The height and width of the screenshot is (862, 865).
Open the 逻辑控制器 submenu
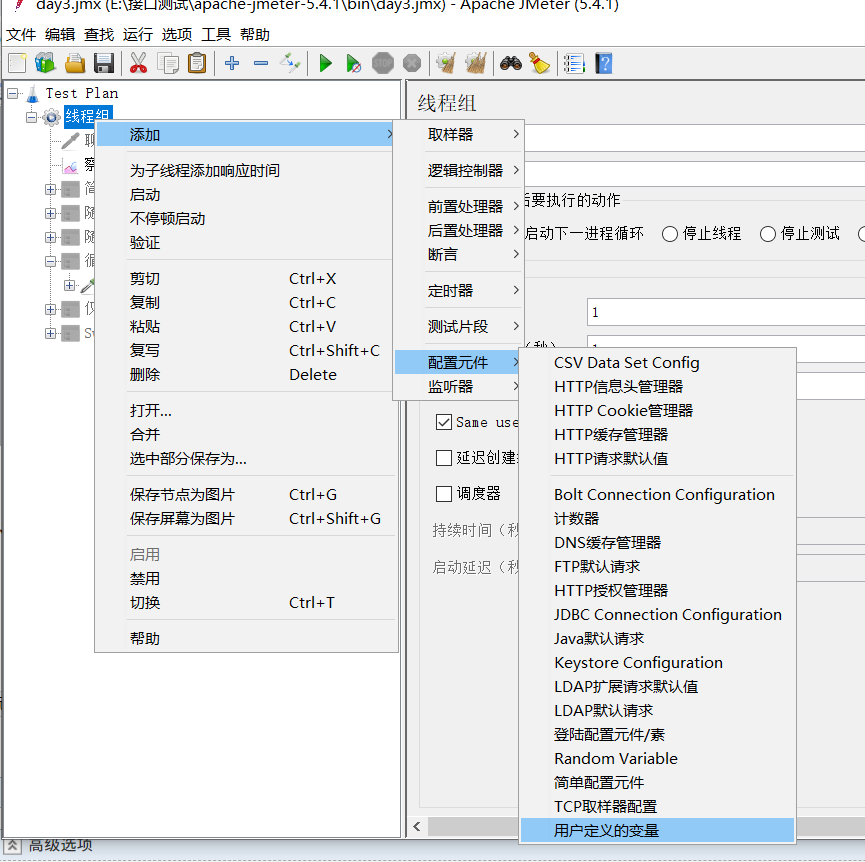click(x=458, y=170)
